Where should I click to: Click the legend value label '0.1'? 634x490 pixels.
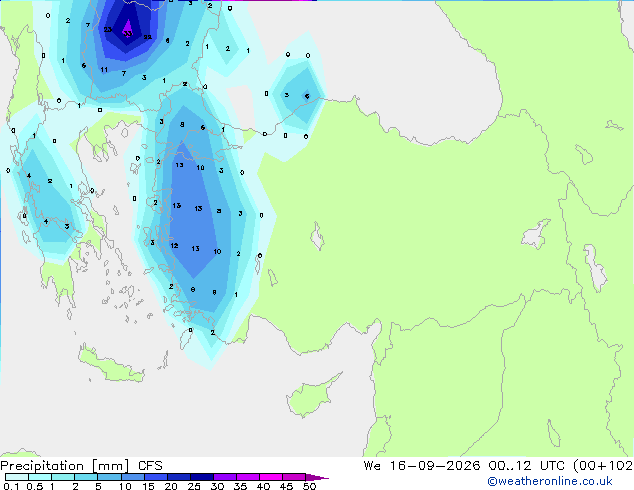[11, 486]
